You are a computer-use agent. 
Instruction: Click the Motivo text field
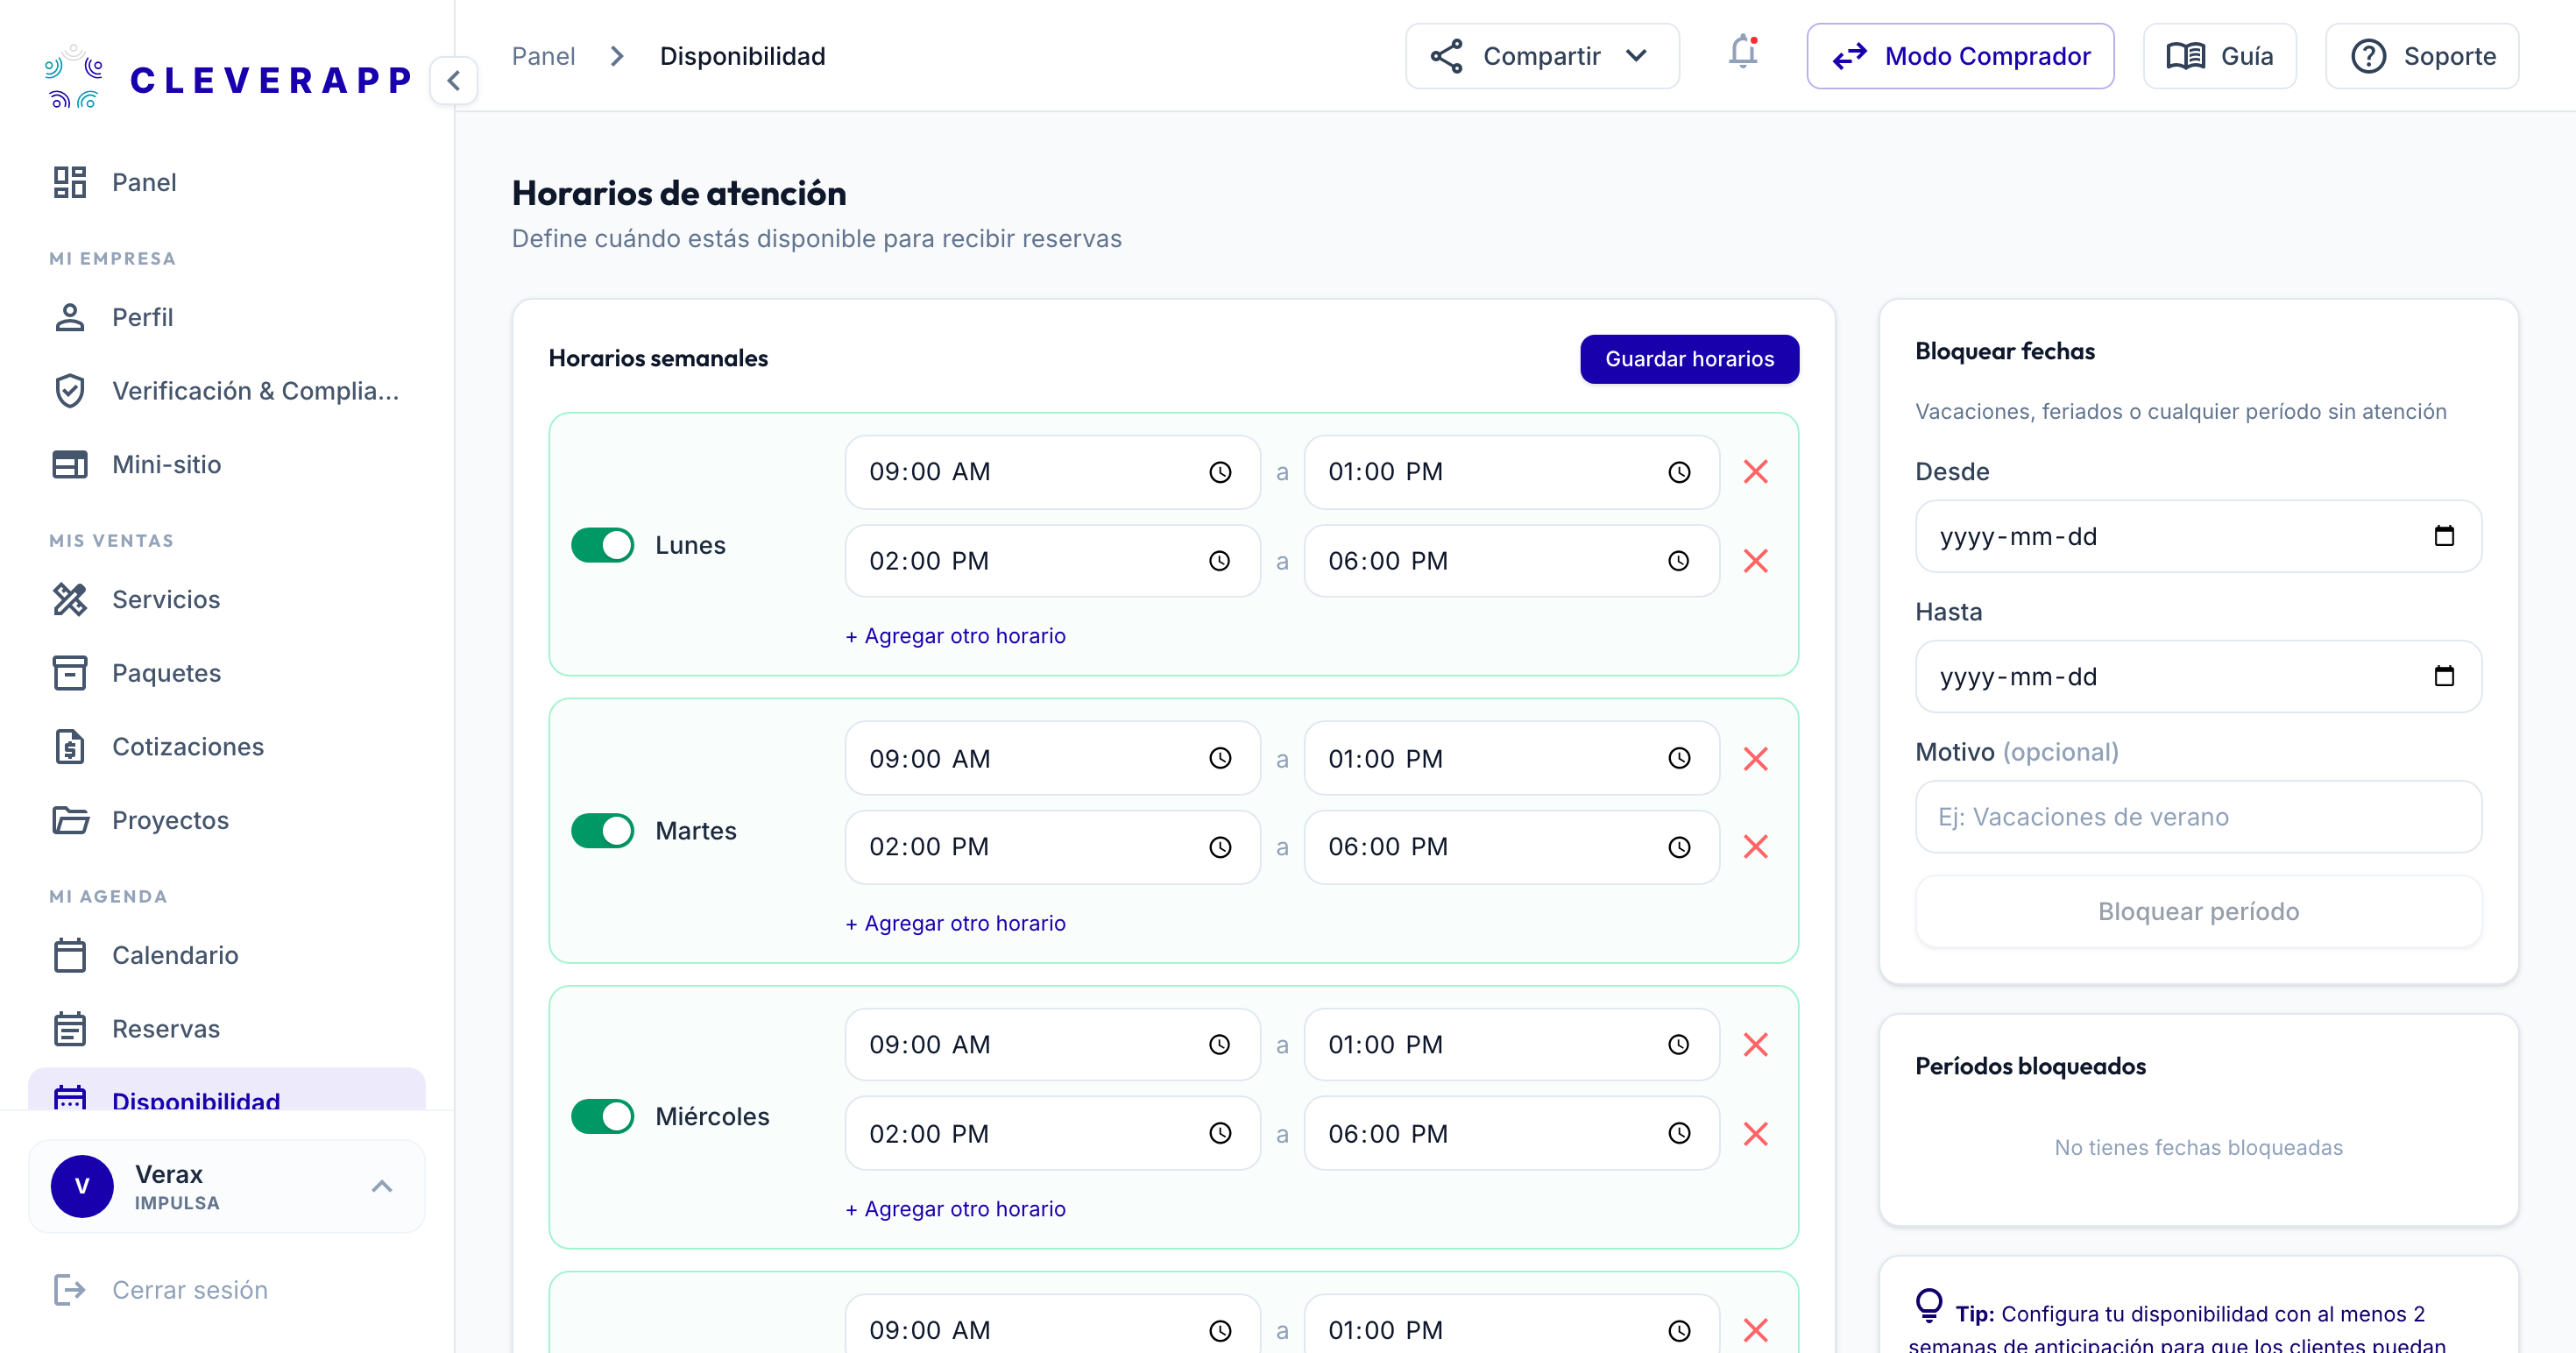[2198, 817]
